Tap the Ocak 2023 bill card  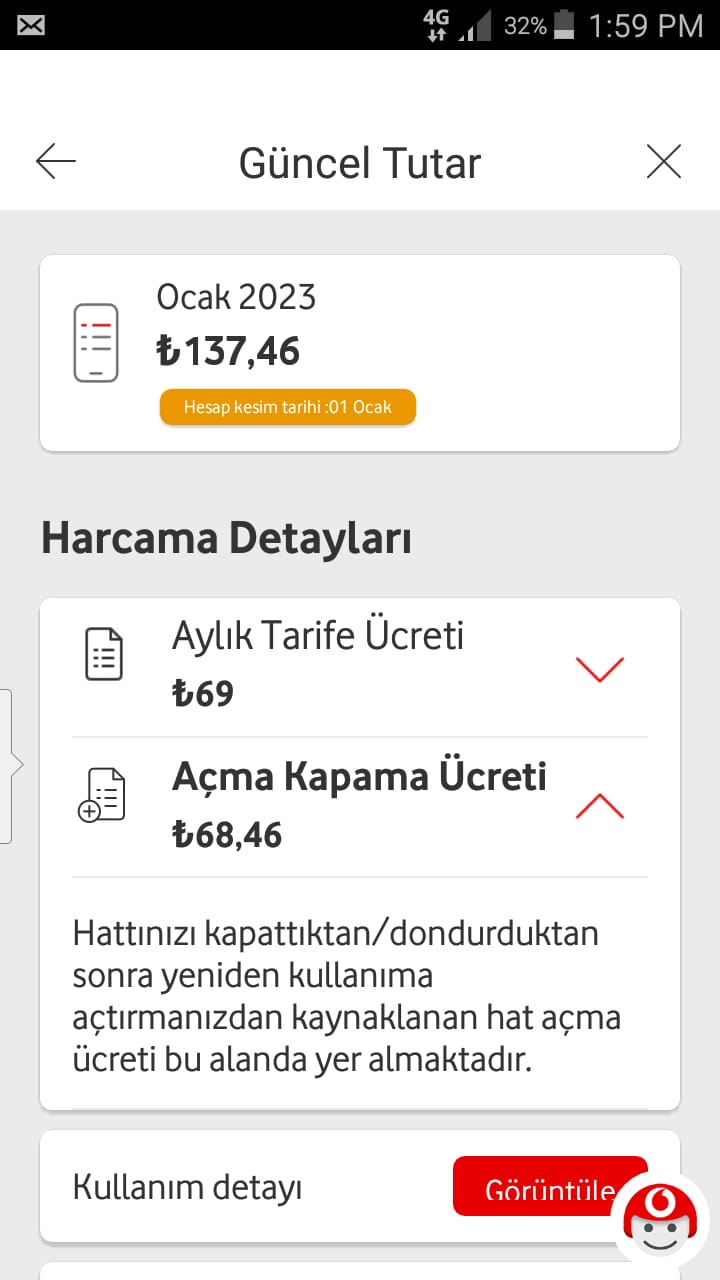pos(360,353)
